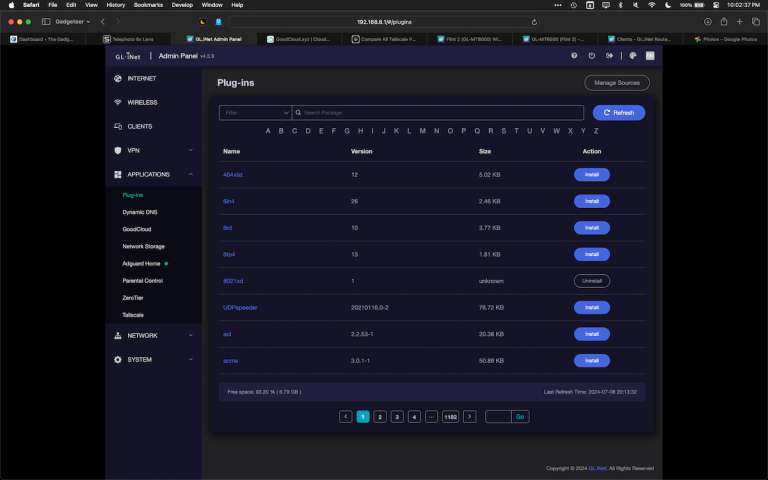The width and height of the screenshot is (768, 480).
Task: Open the Bookmarks menu in menu bar
Action: [x=147, y=5]
